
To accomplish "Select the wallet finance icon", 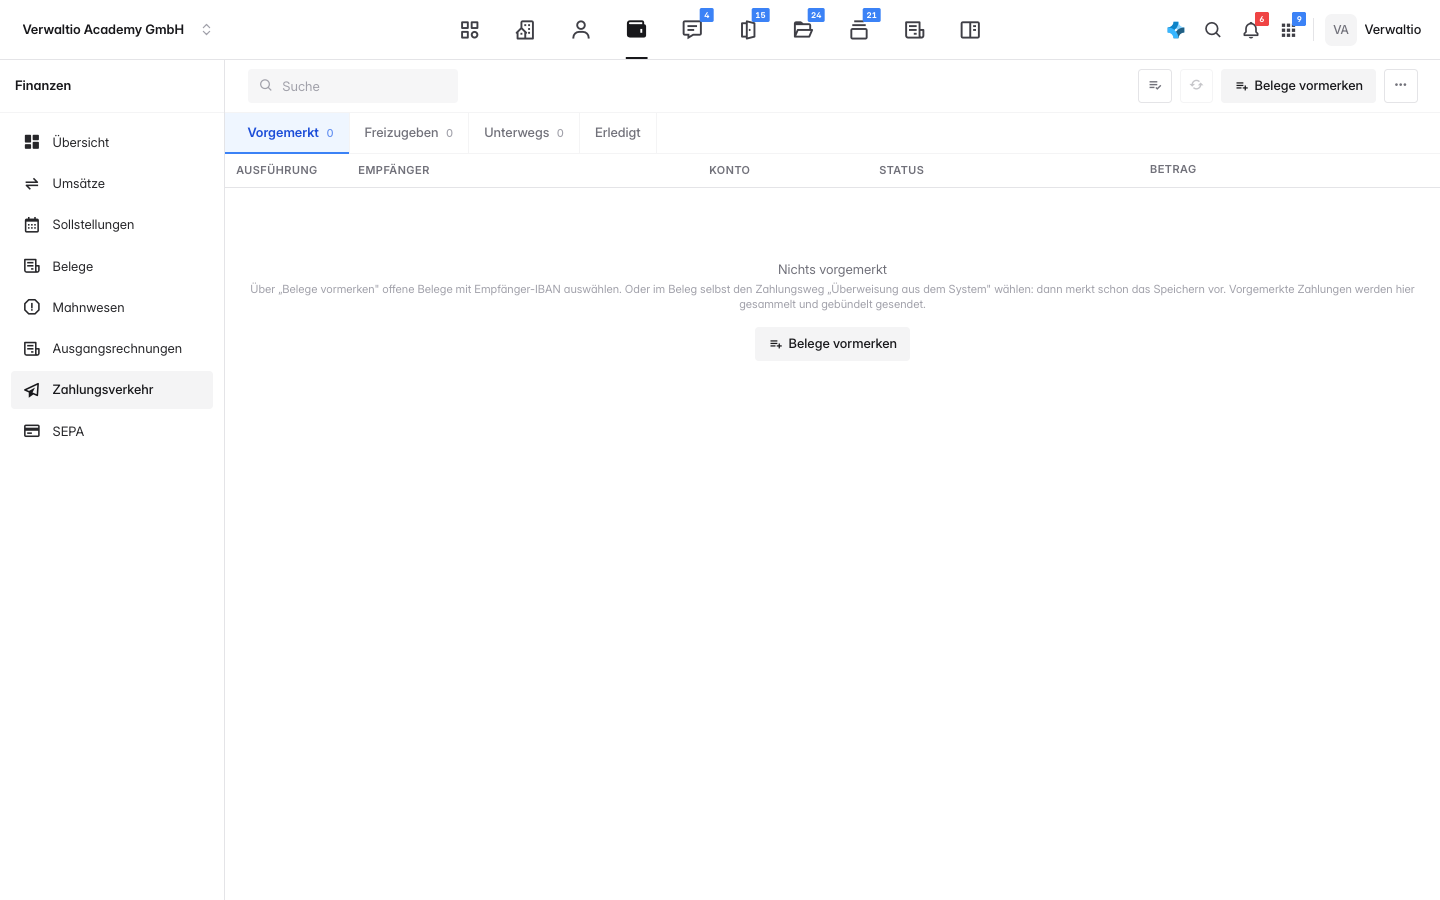I will (x=636, y=30).
